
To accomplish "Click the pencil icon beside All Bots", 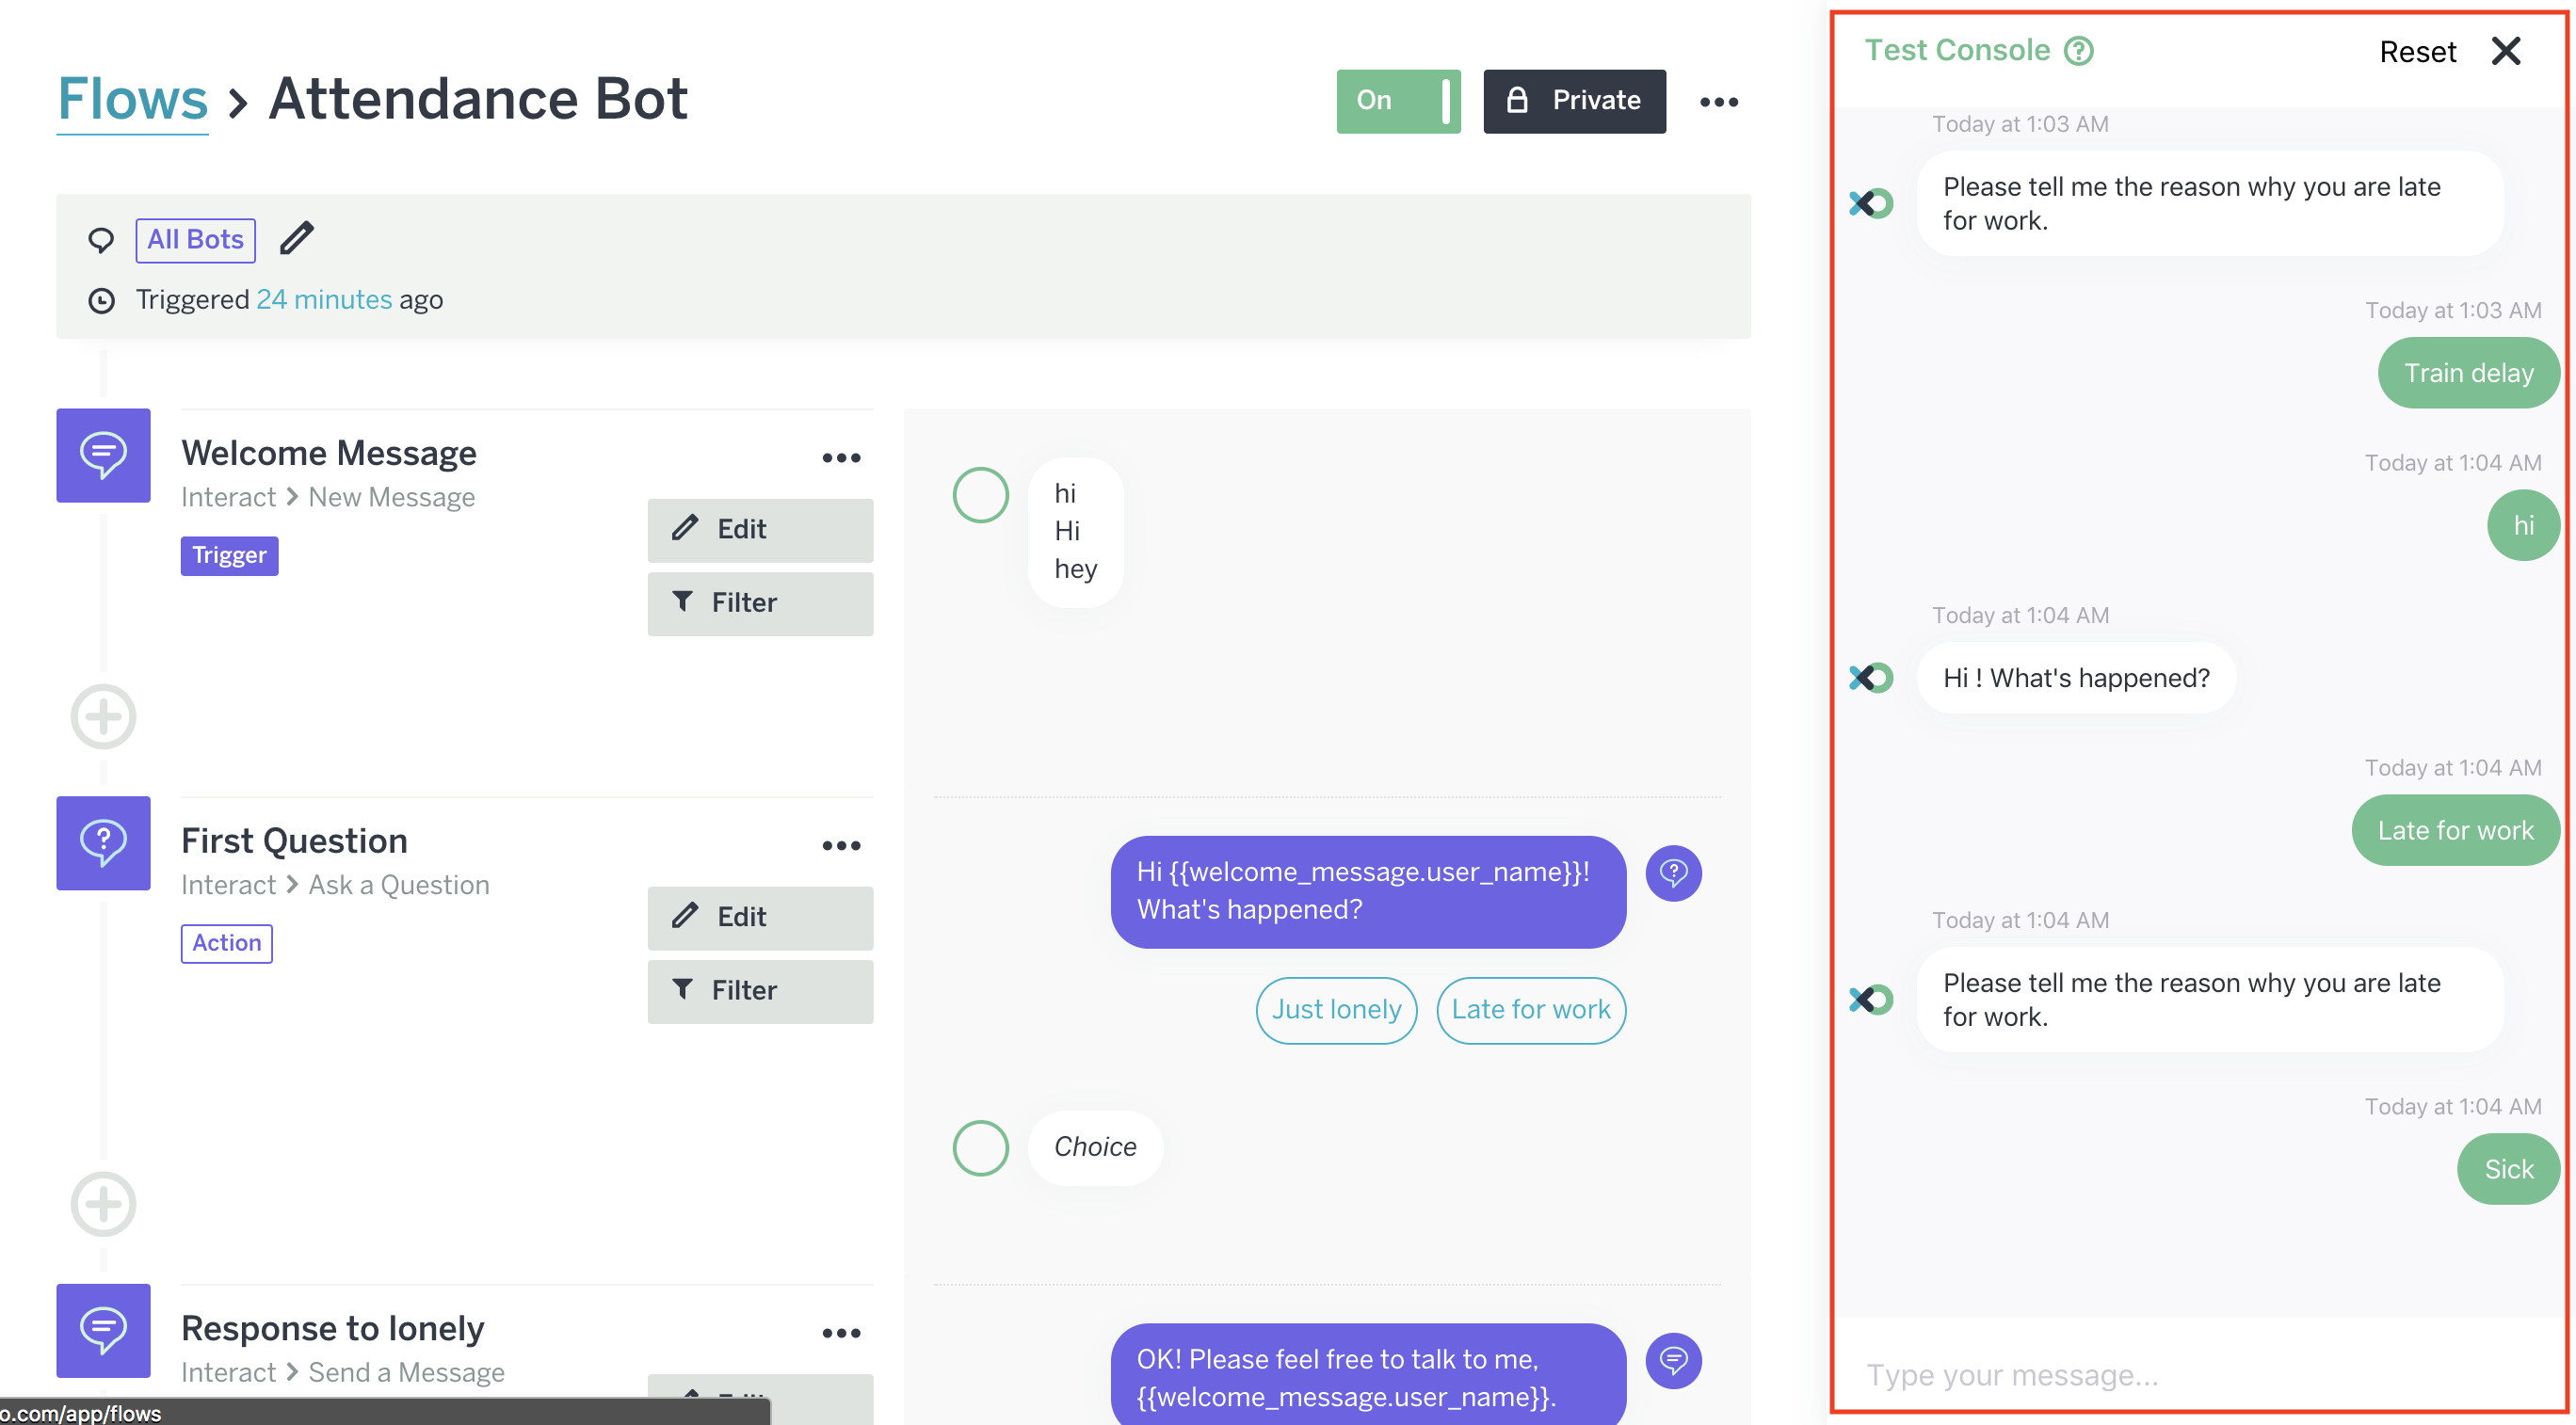I will [296, 239].
